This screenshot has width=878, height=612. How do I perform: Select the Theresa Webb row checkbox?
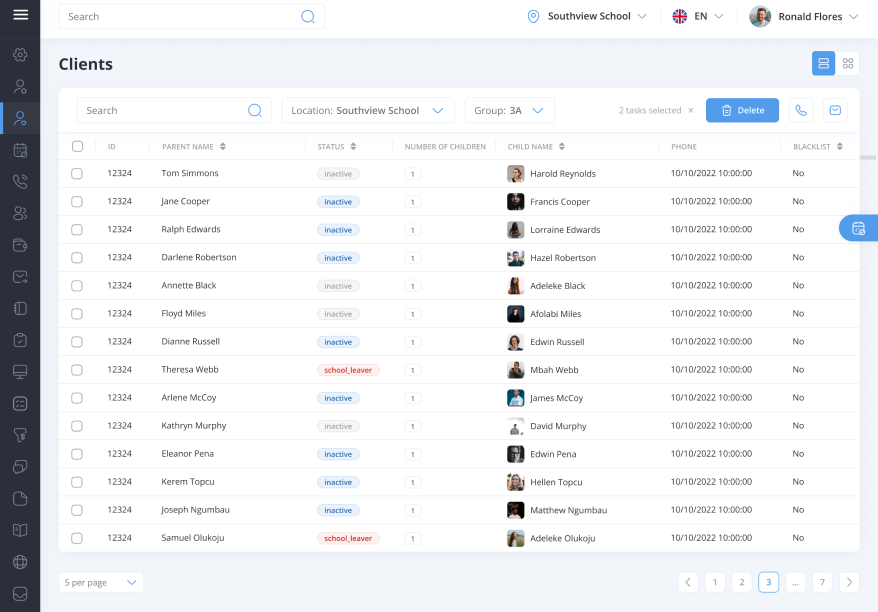click(77, 370)
